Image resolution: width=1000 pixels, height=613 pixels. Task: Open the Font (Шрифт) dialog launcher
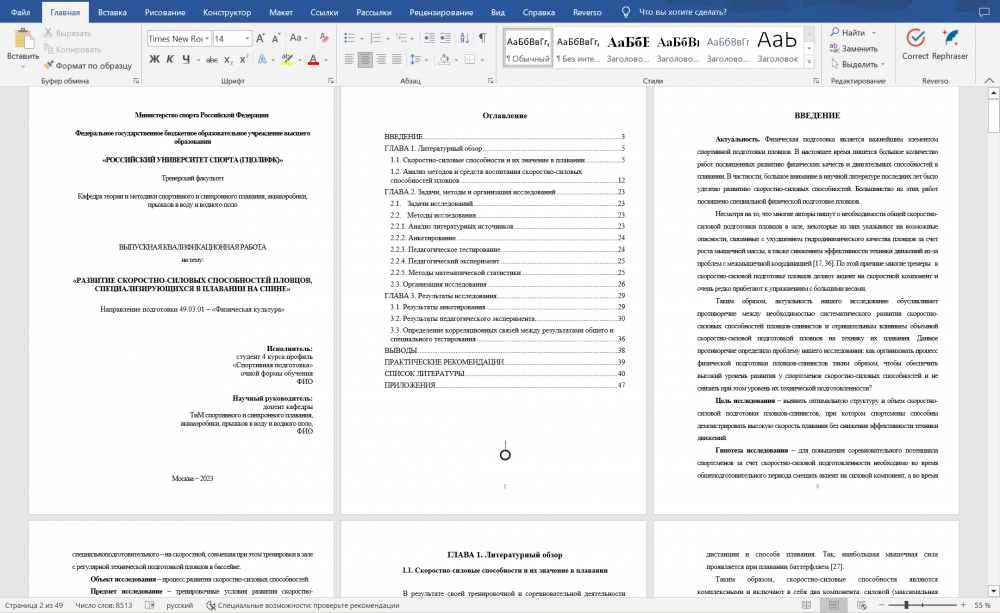click(x=330, y=81)
